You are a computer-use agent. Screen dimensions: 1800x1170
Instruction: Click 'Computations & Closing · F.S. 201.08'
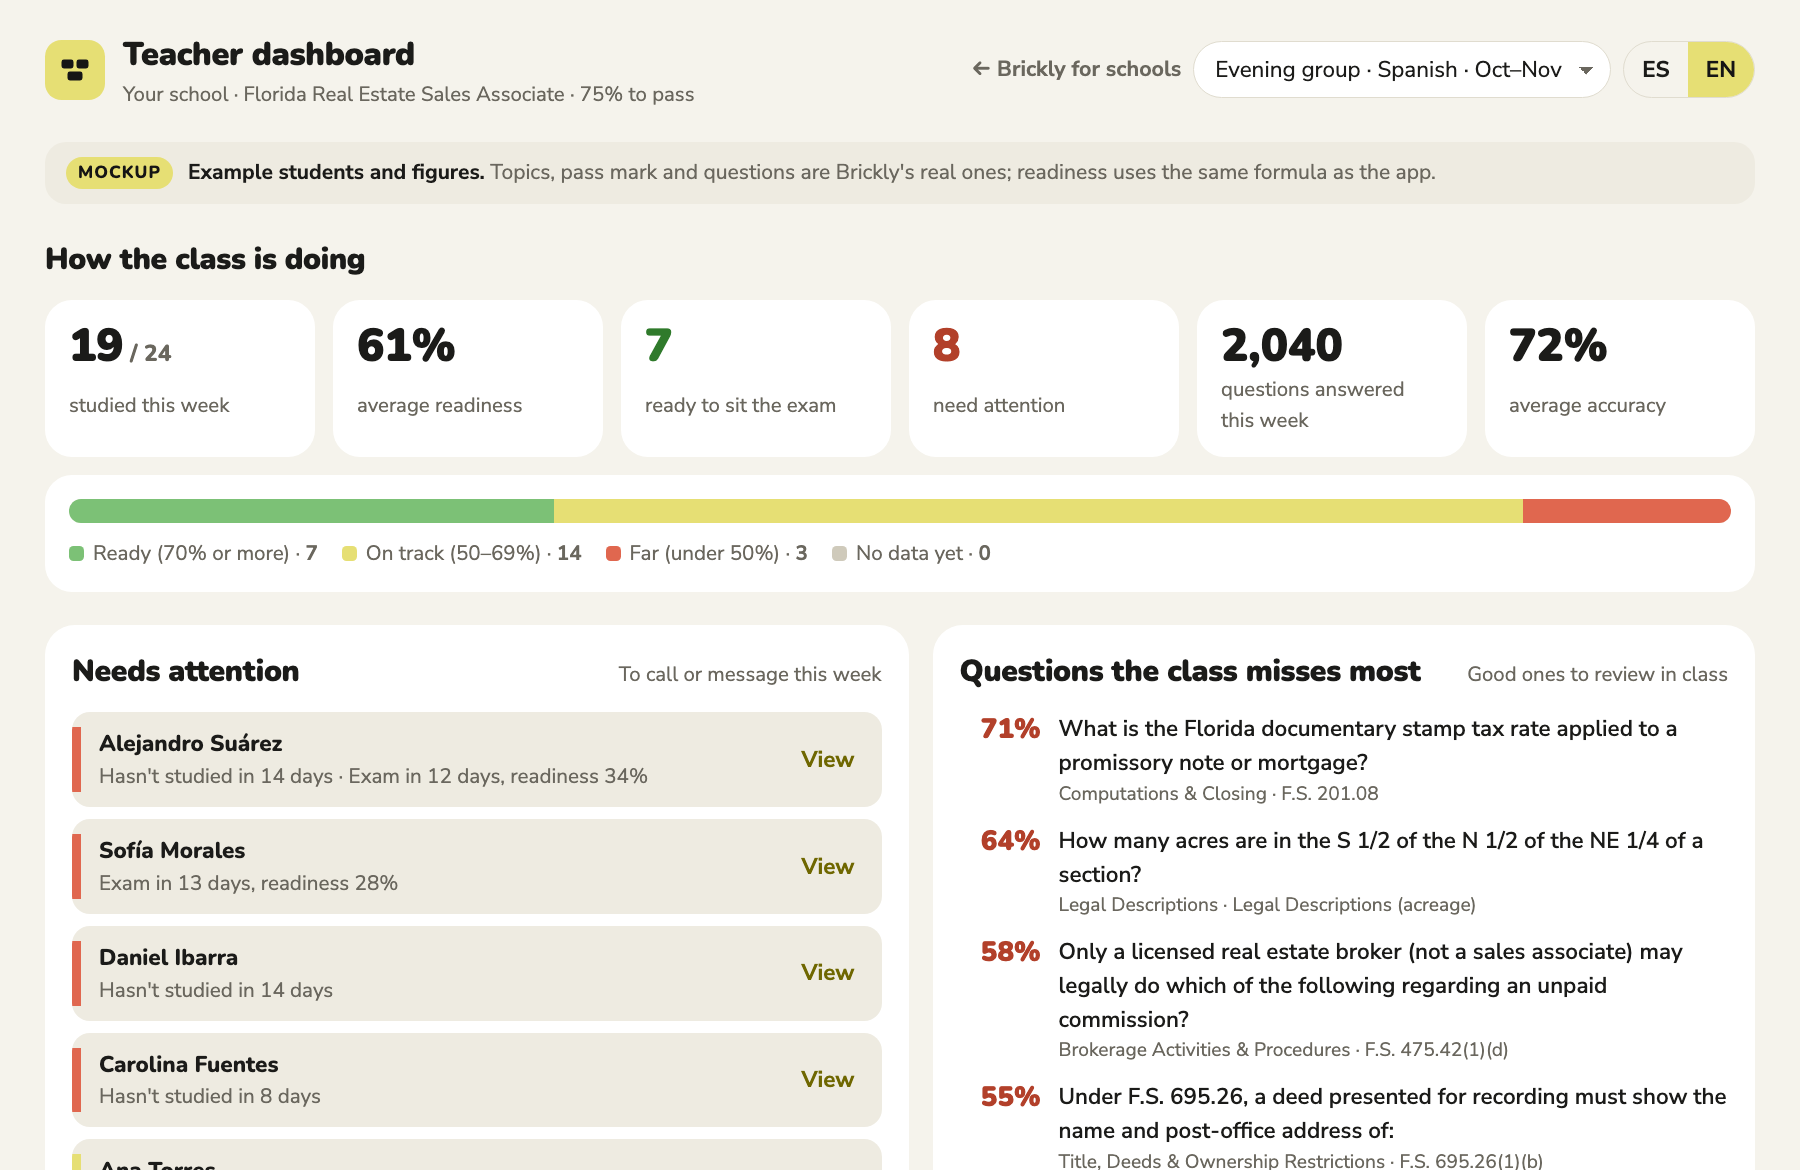point(1218,794)
